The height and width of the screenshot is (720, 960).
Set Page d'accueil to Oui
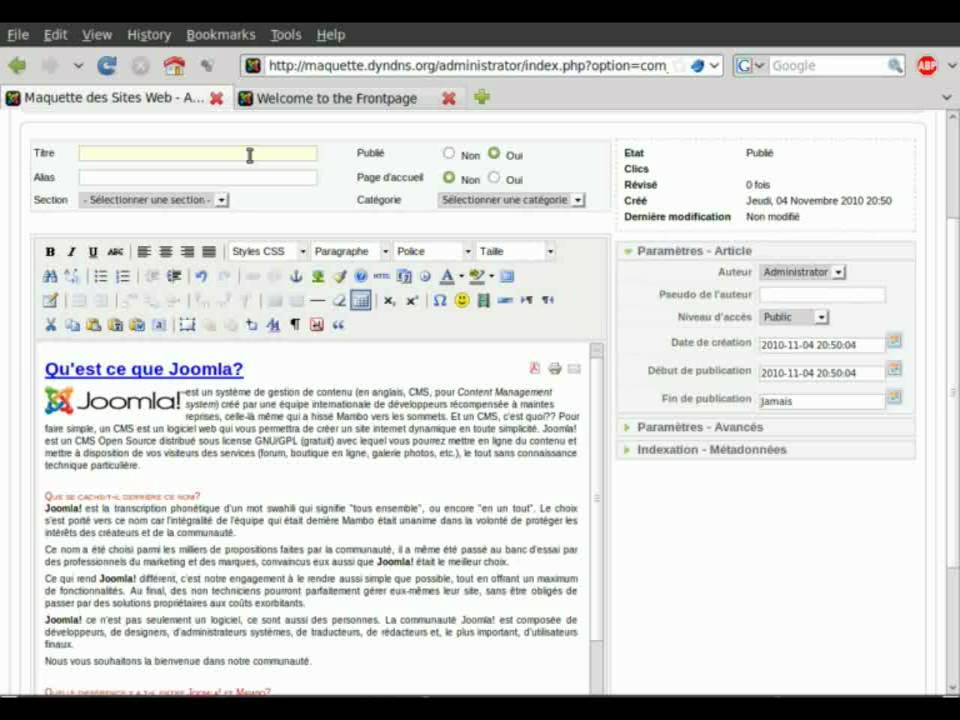pos(493,178)
